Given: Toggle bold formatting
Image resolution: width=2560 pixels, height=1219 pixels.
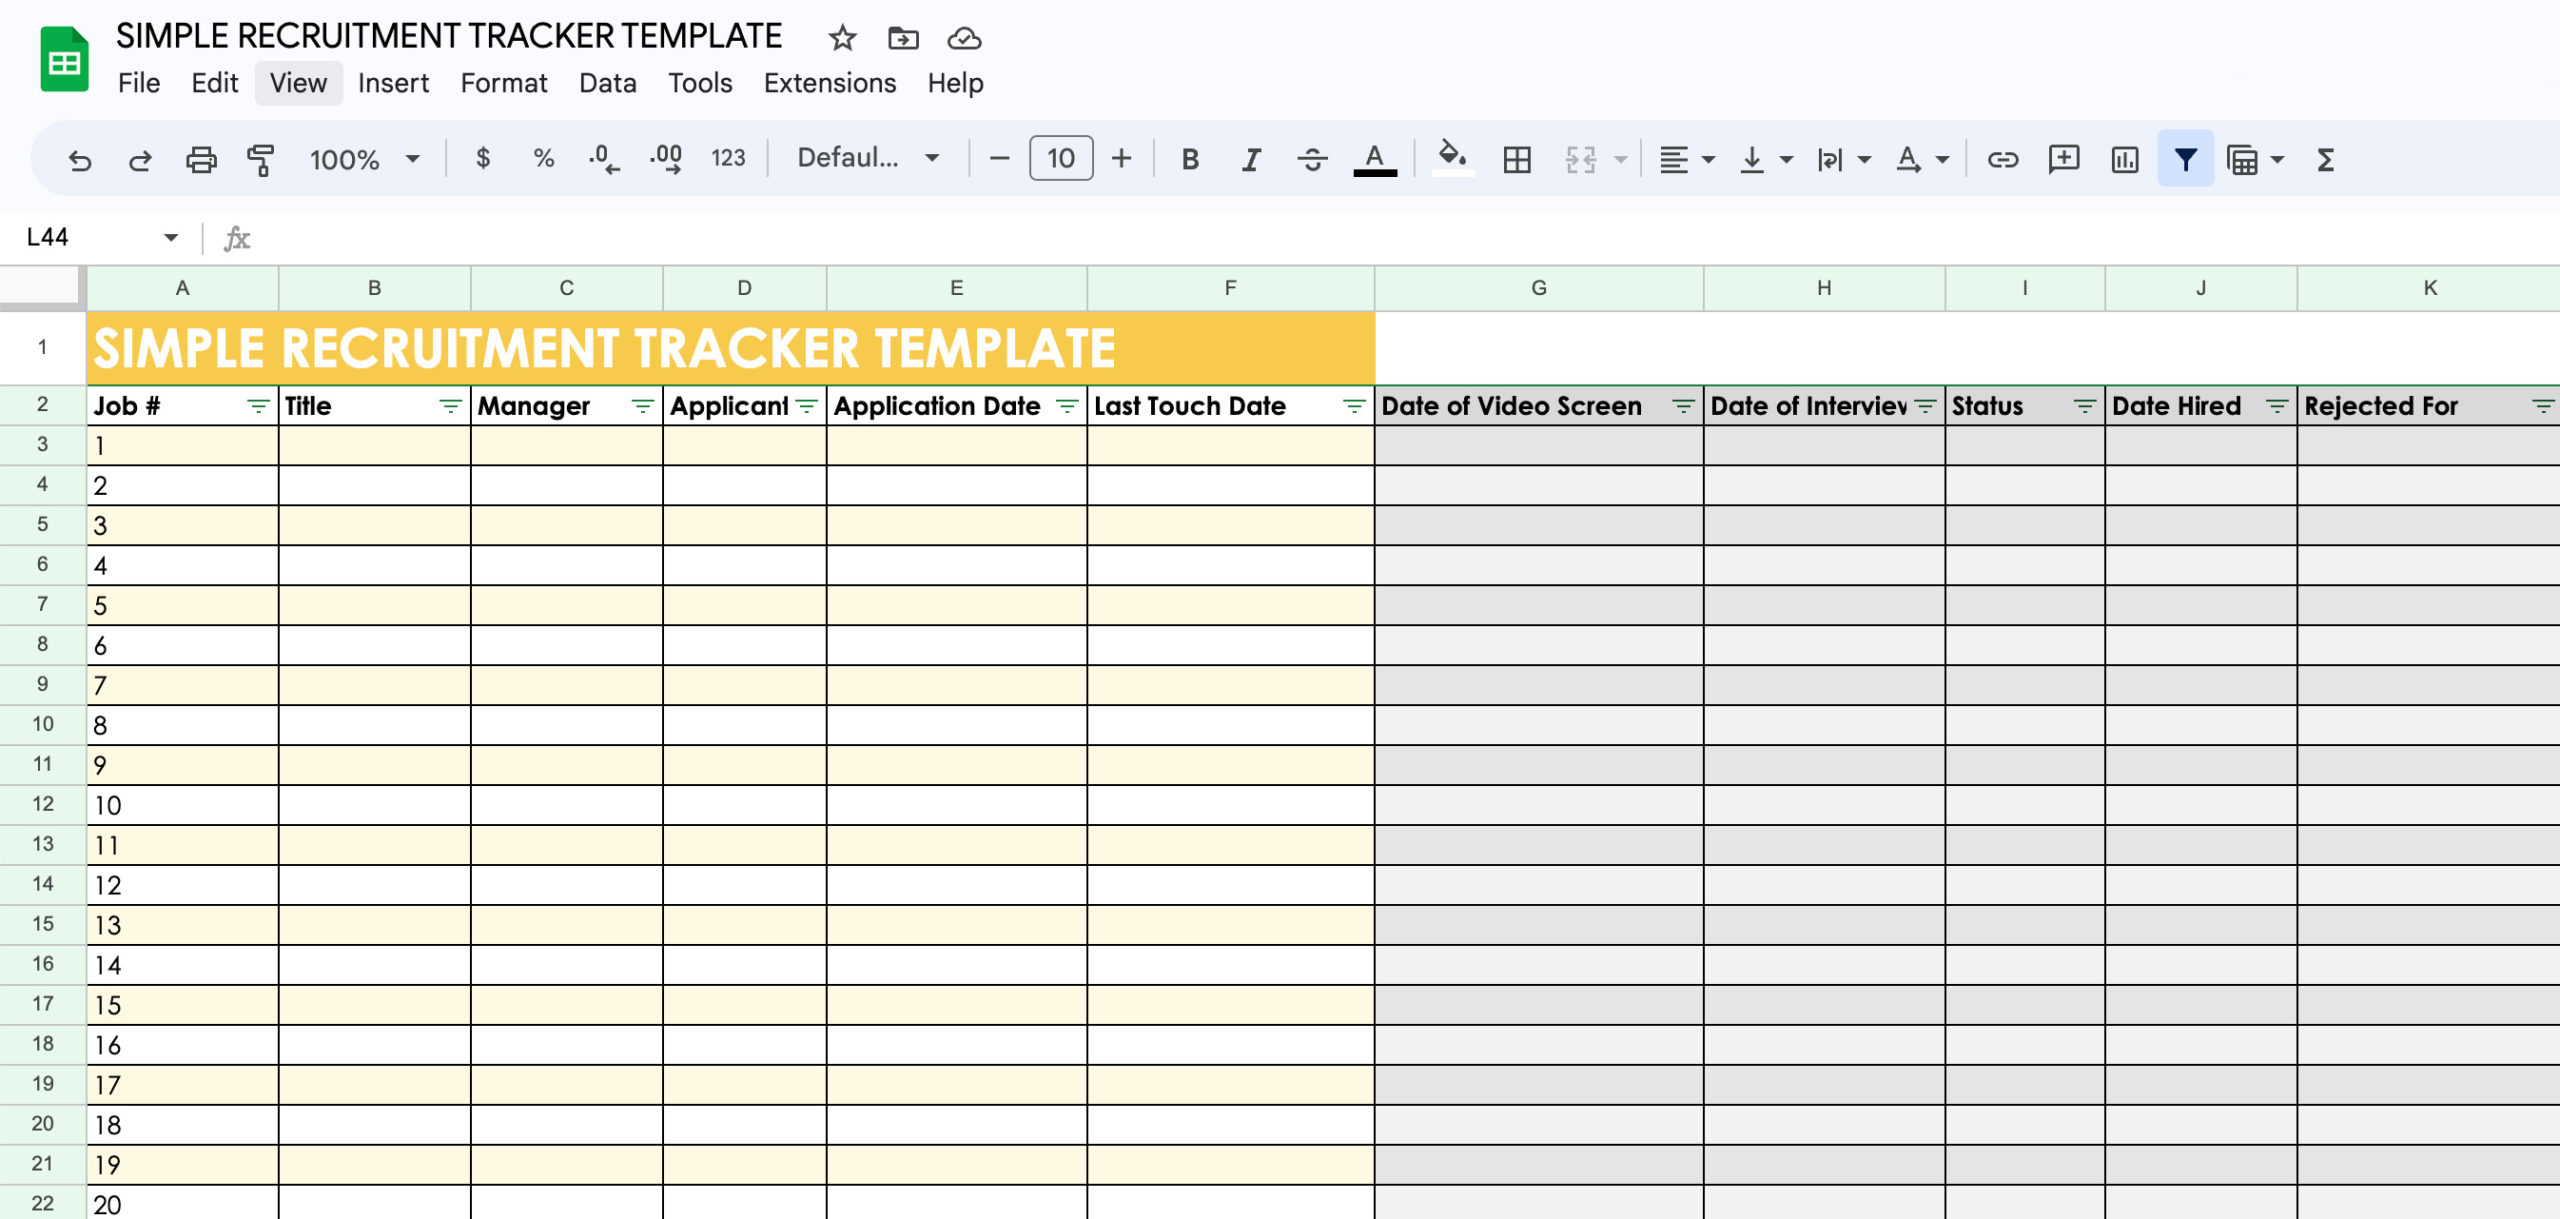Looking at the screenshot, I should click(x=1190, y=159).
